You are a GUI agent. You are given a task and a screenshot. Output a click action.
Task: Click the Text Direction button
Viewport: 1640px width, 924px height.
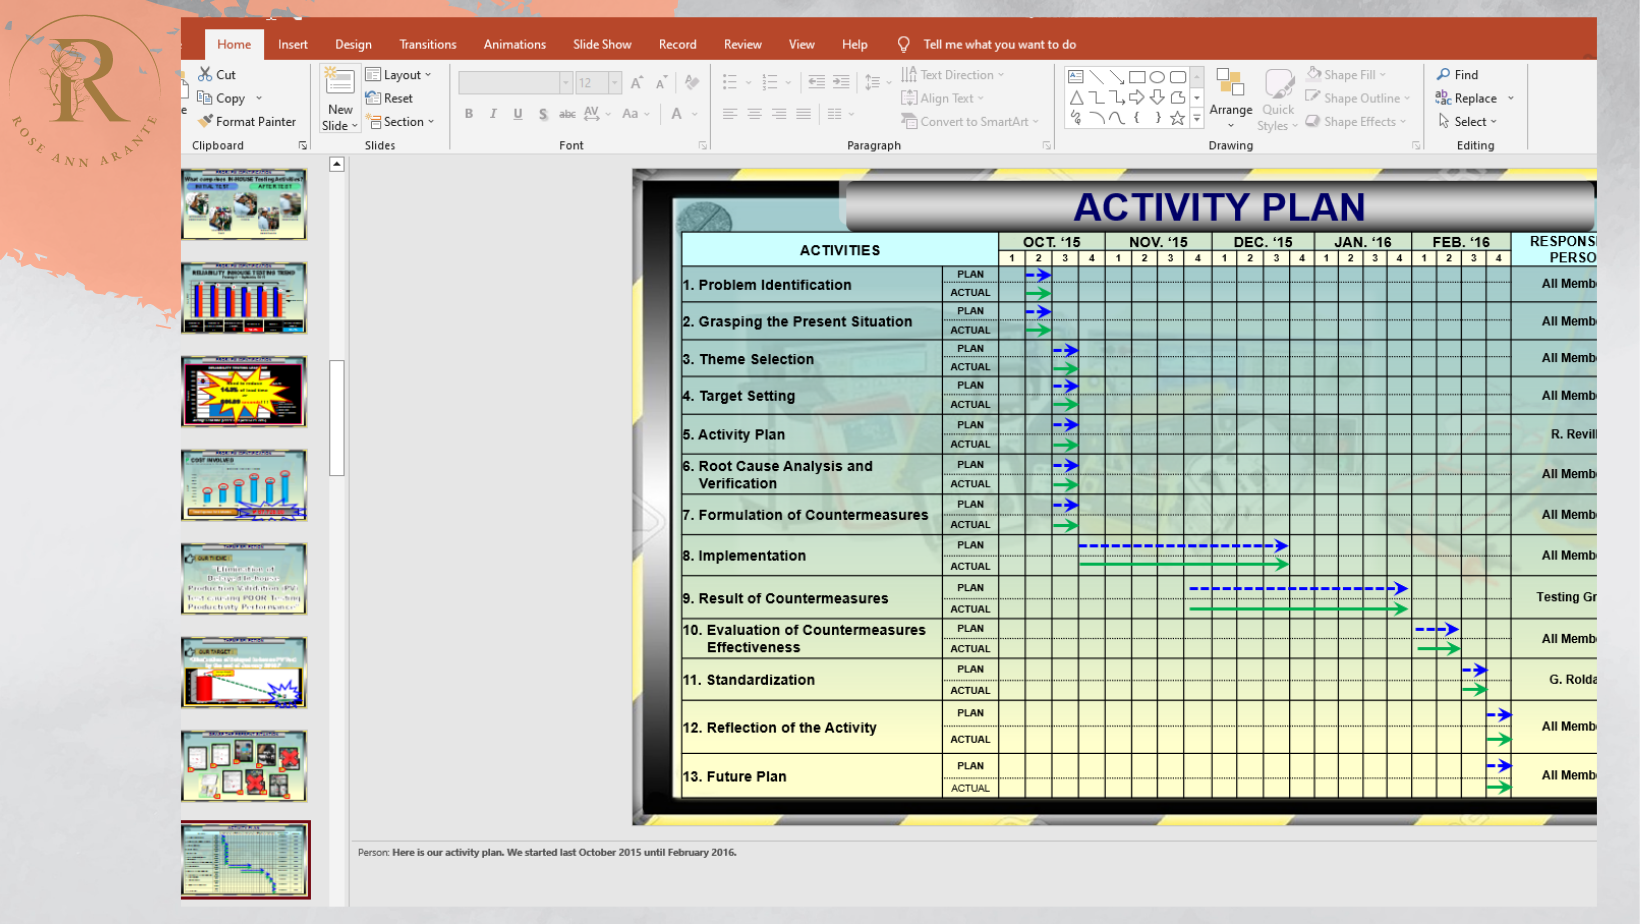[x=952, y=75]
